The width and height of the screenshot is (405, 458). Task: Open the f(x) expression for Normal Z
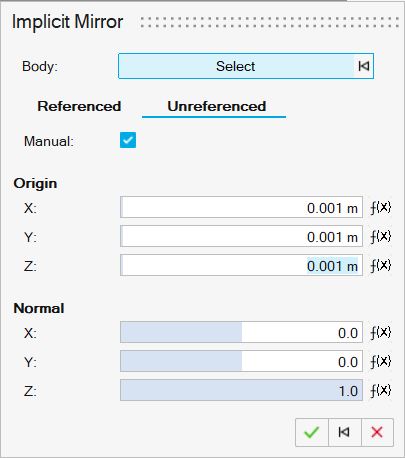click(x=380, y=390)
